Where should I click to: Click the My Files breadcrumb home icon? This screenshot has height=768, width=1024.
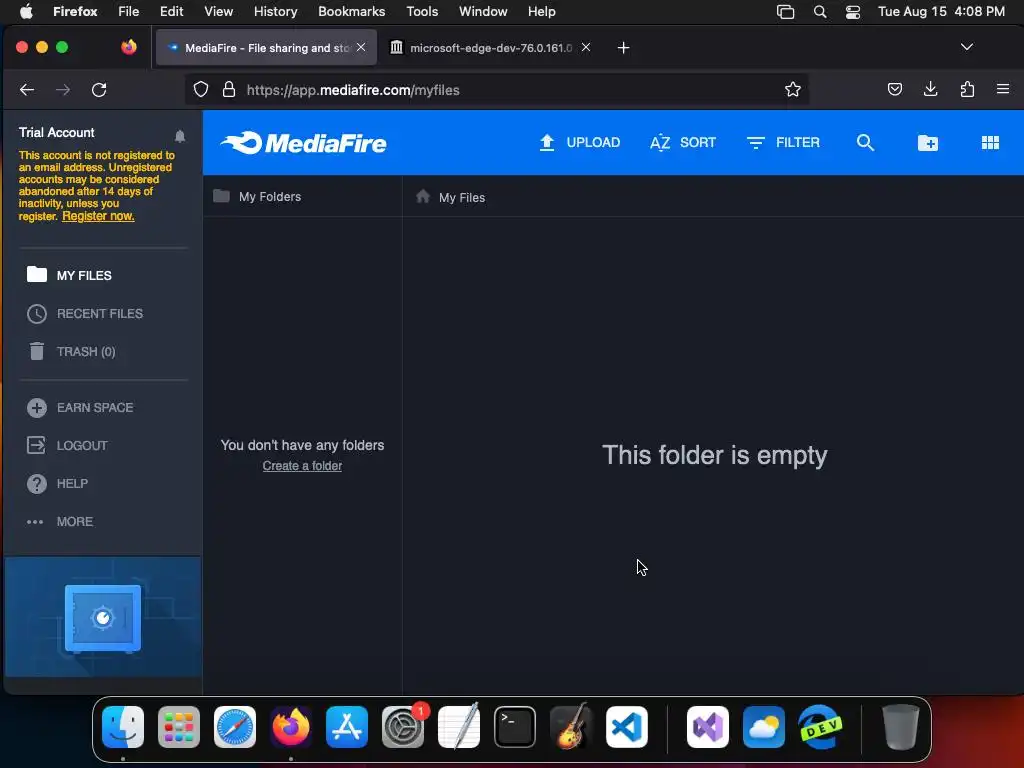423,196
